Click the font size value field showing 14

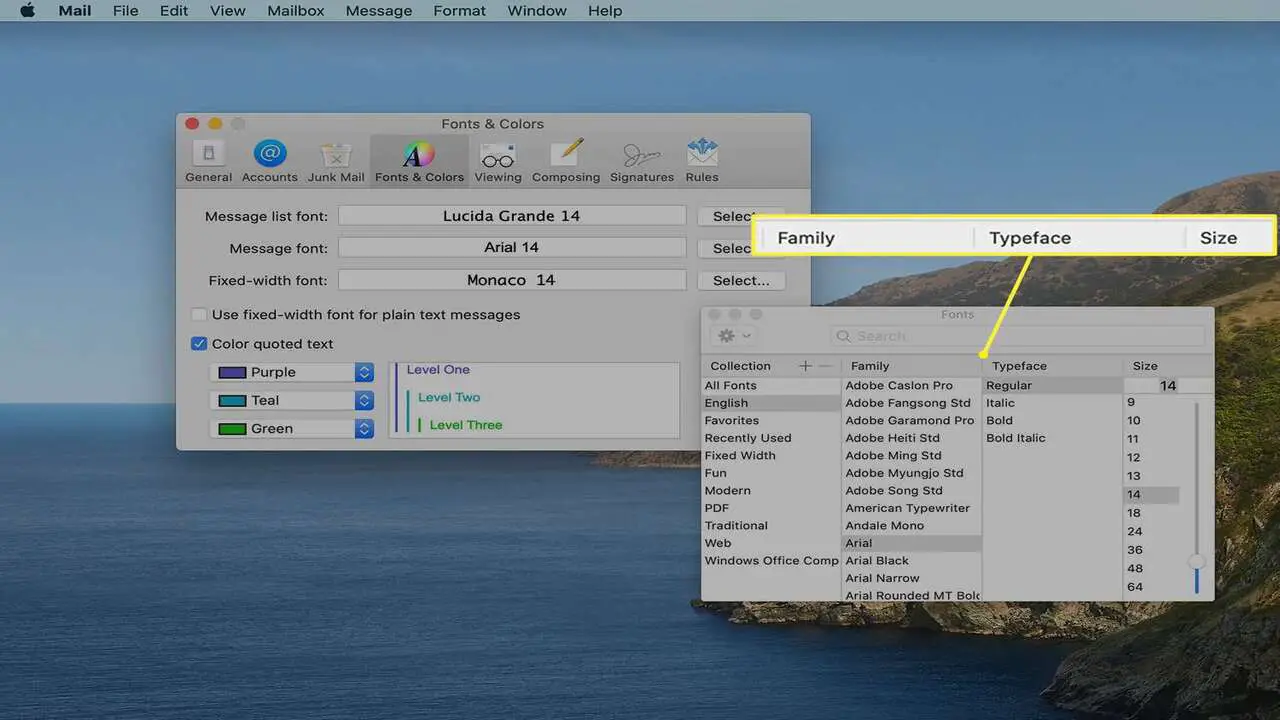1168,385
